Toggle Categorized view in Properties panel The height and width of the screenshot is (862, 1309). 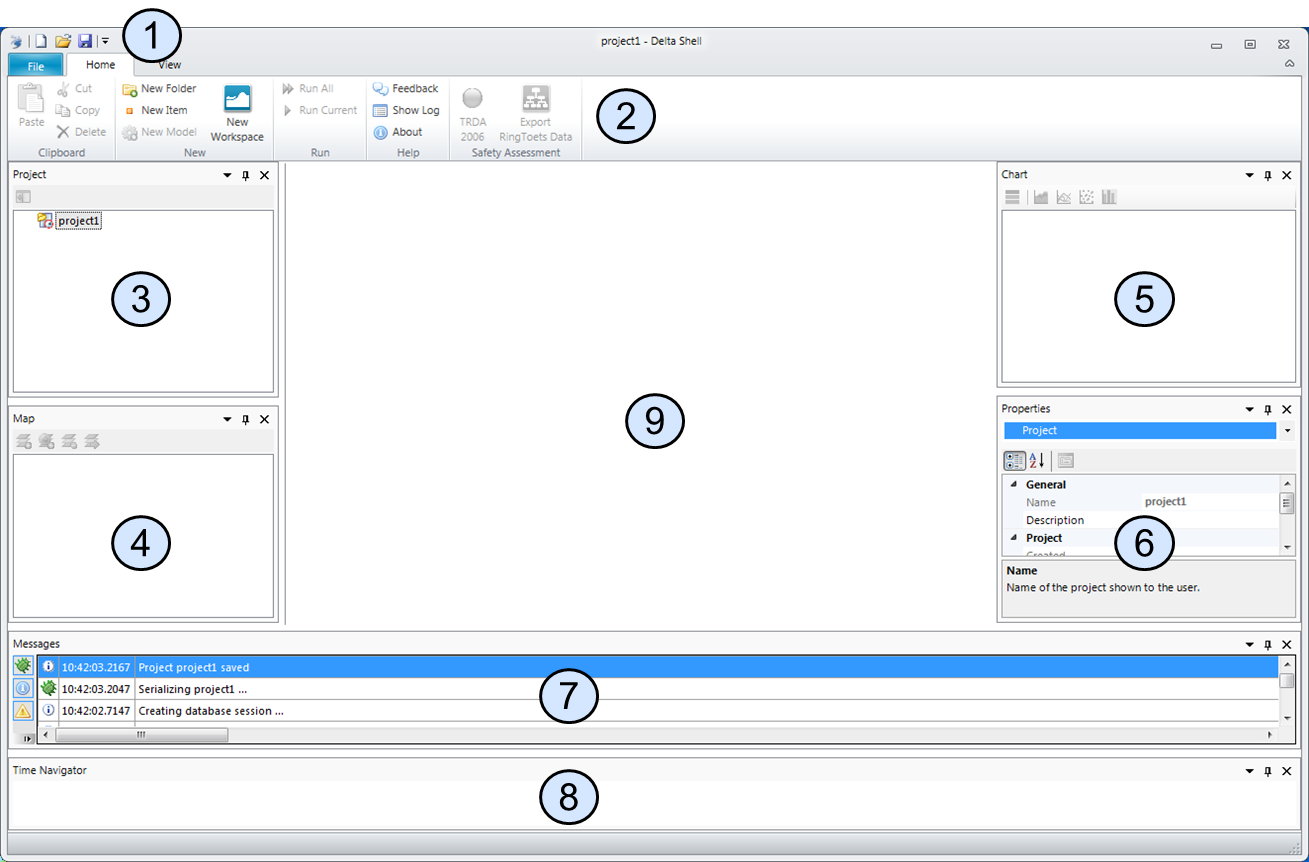coord(1014,460)
